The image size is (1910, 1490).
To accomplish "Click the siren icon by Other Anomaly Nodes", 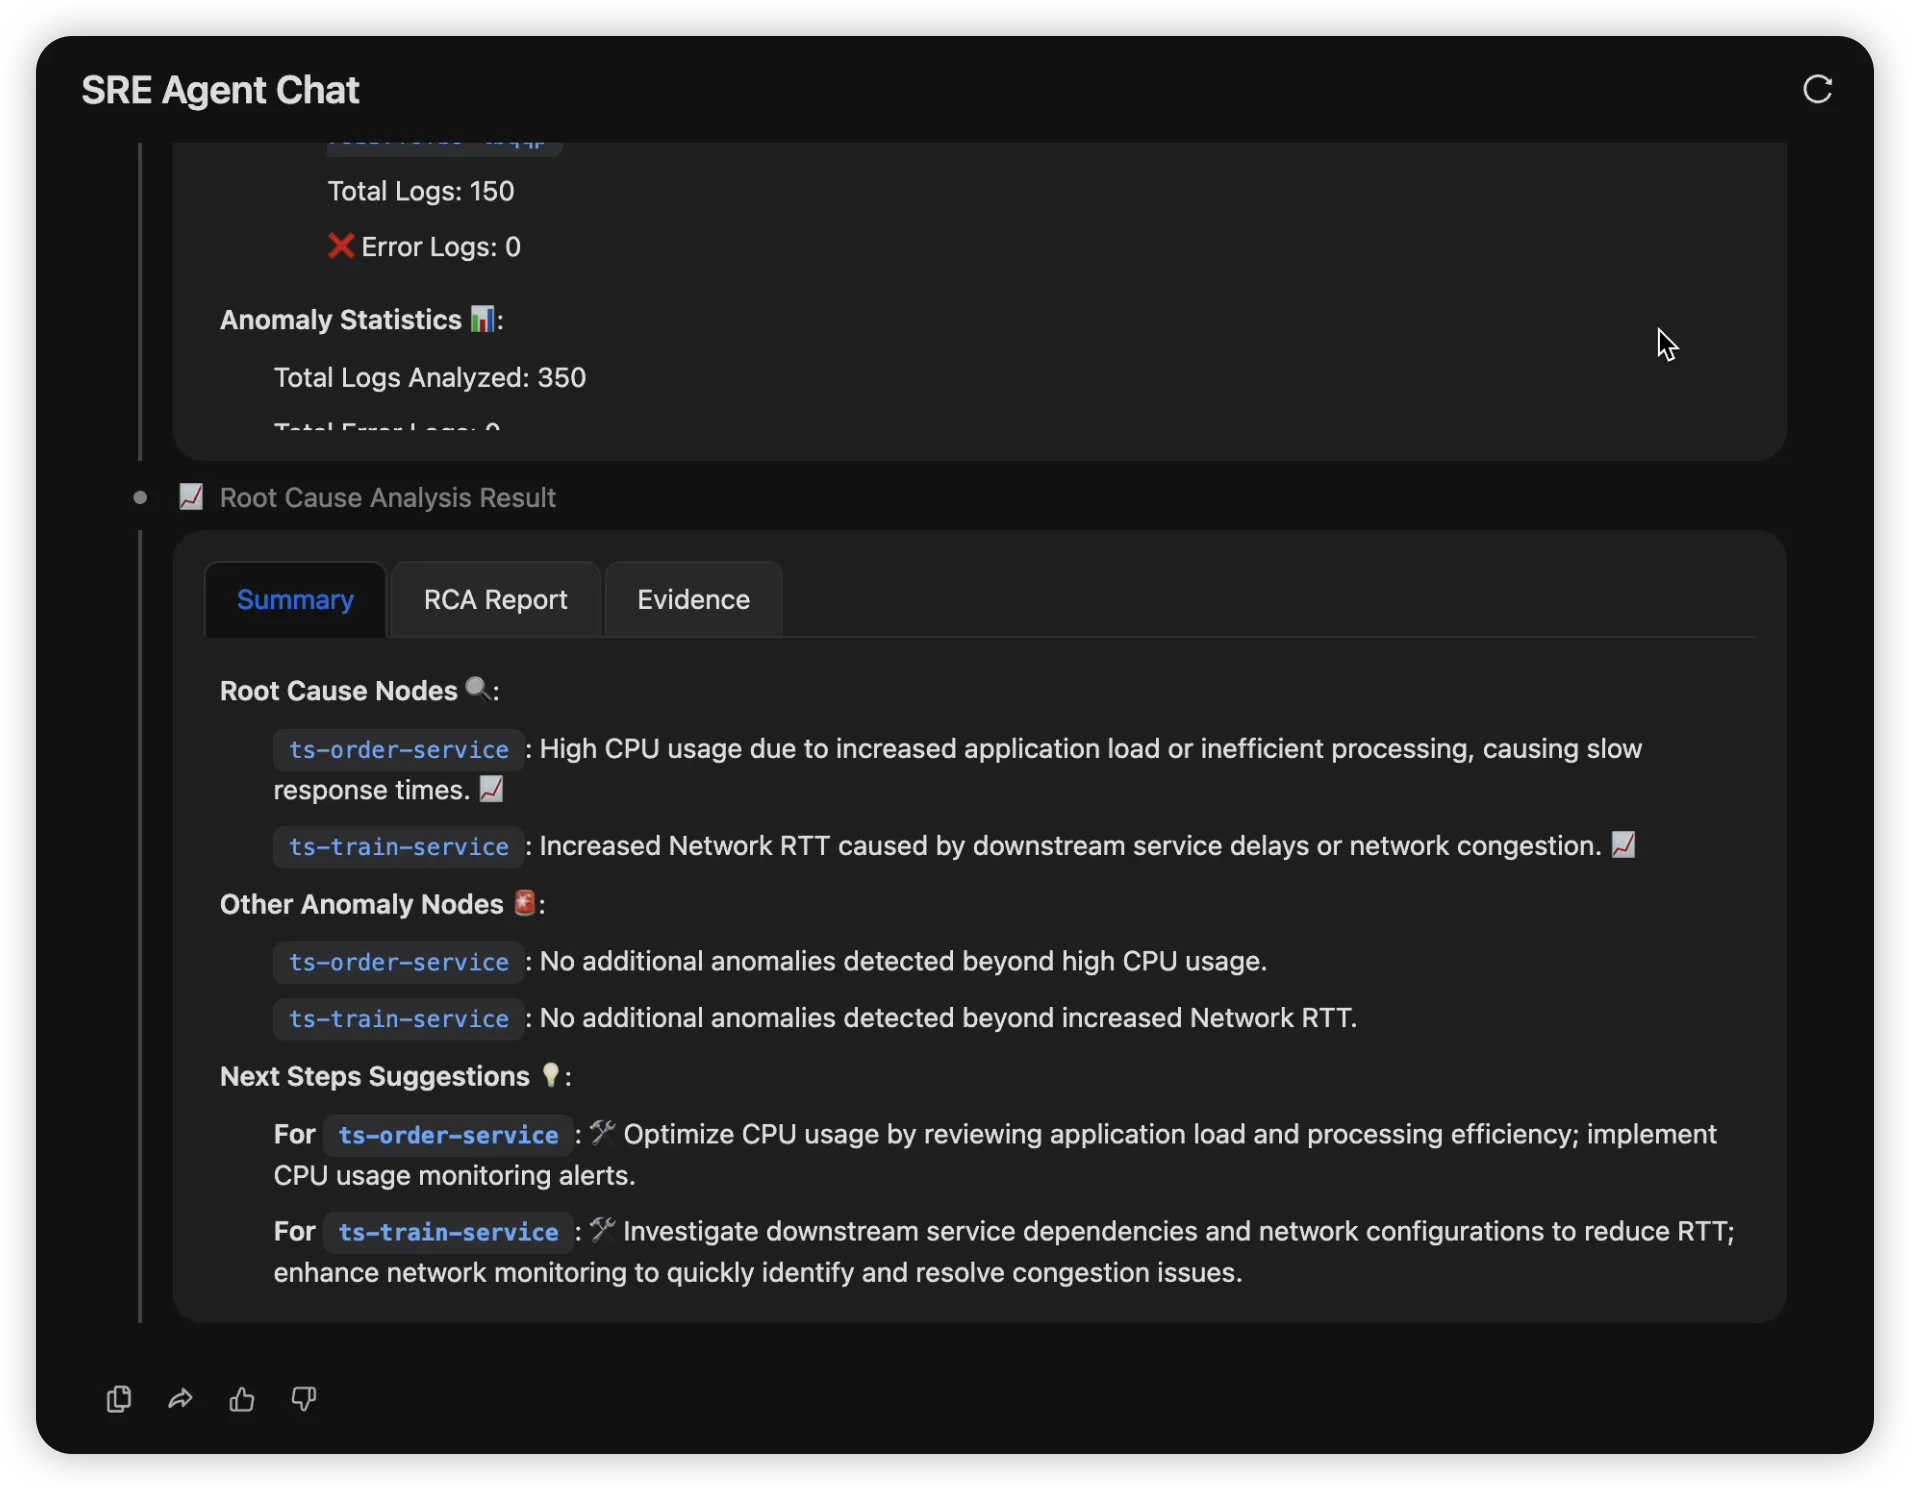I will (x=524, y=903).
